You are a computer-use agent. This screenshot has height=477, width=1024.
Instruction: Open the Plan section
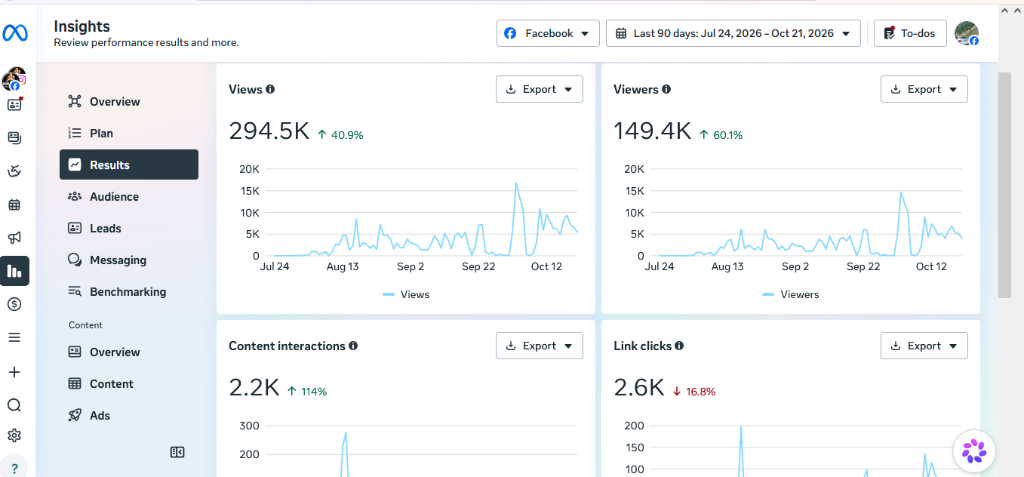pos(129,133)
